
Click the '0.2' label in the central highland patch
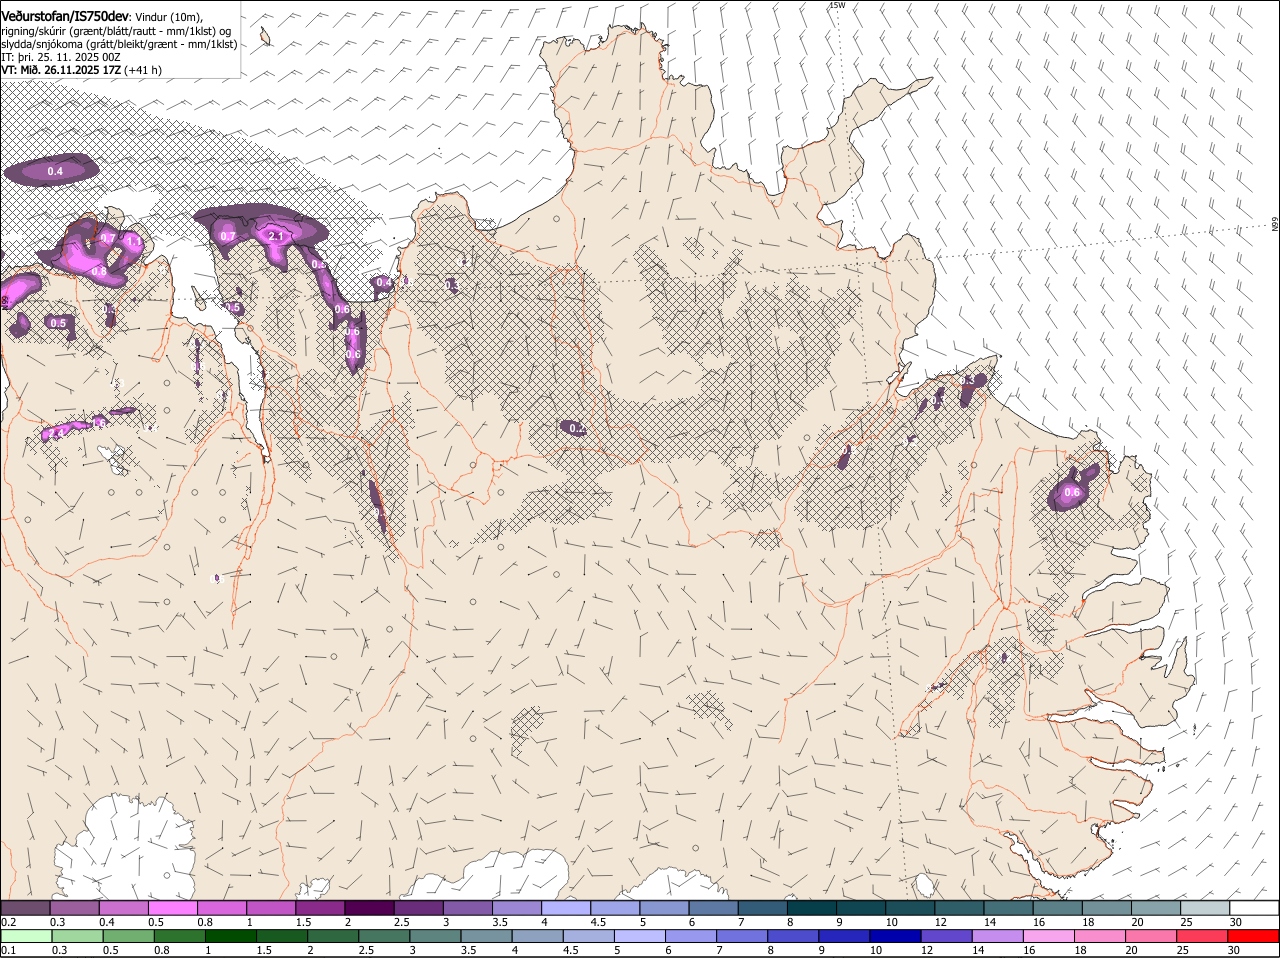576,428
